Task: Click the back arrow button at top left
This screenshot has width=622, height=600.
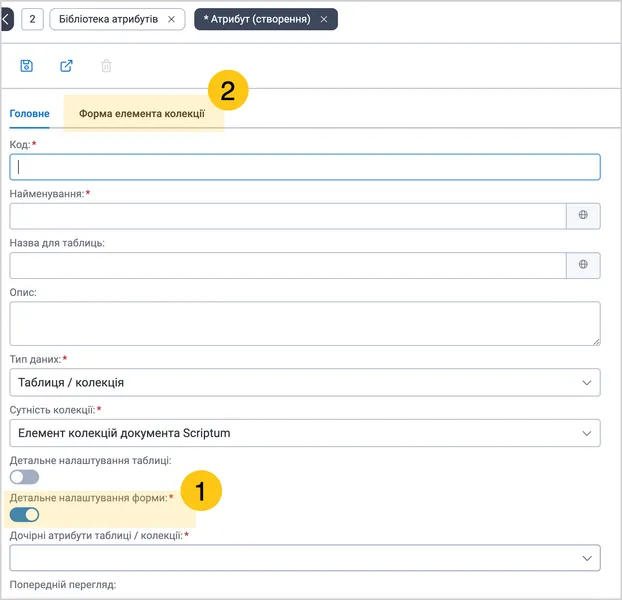Action: click(6, 19)
